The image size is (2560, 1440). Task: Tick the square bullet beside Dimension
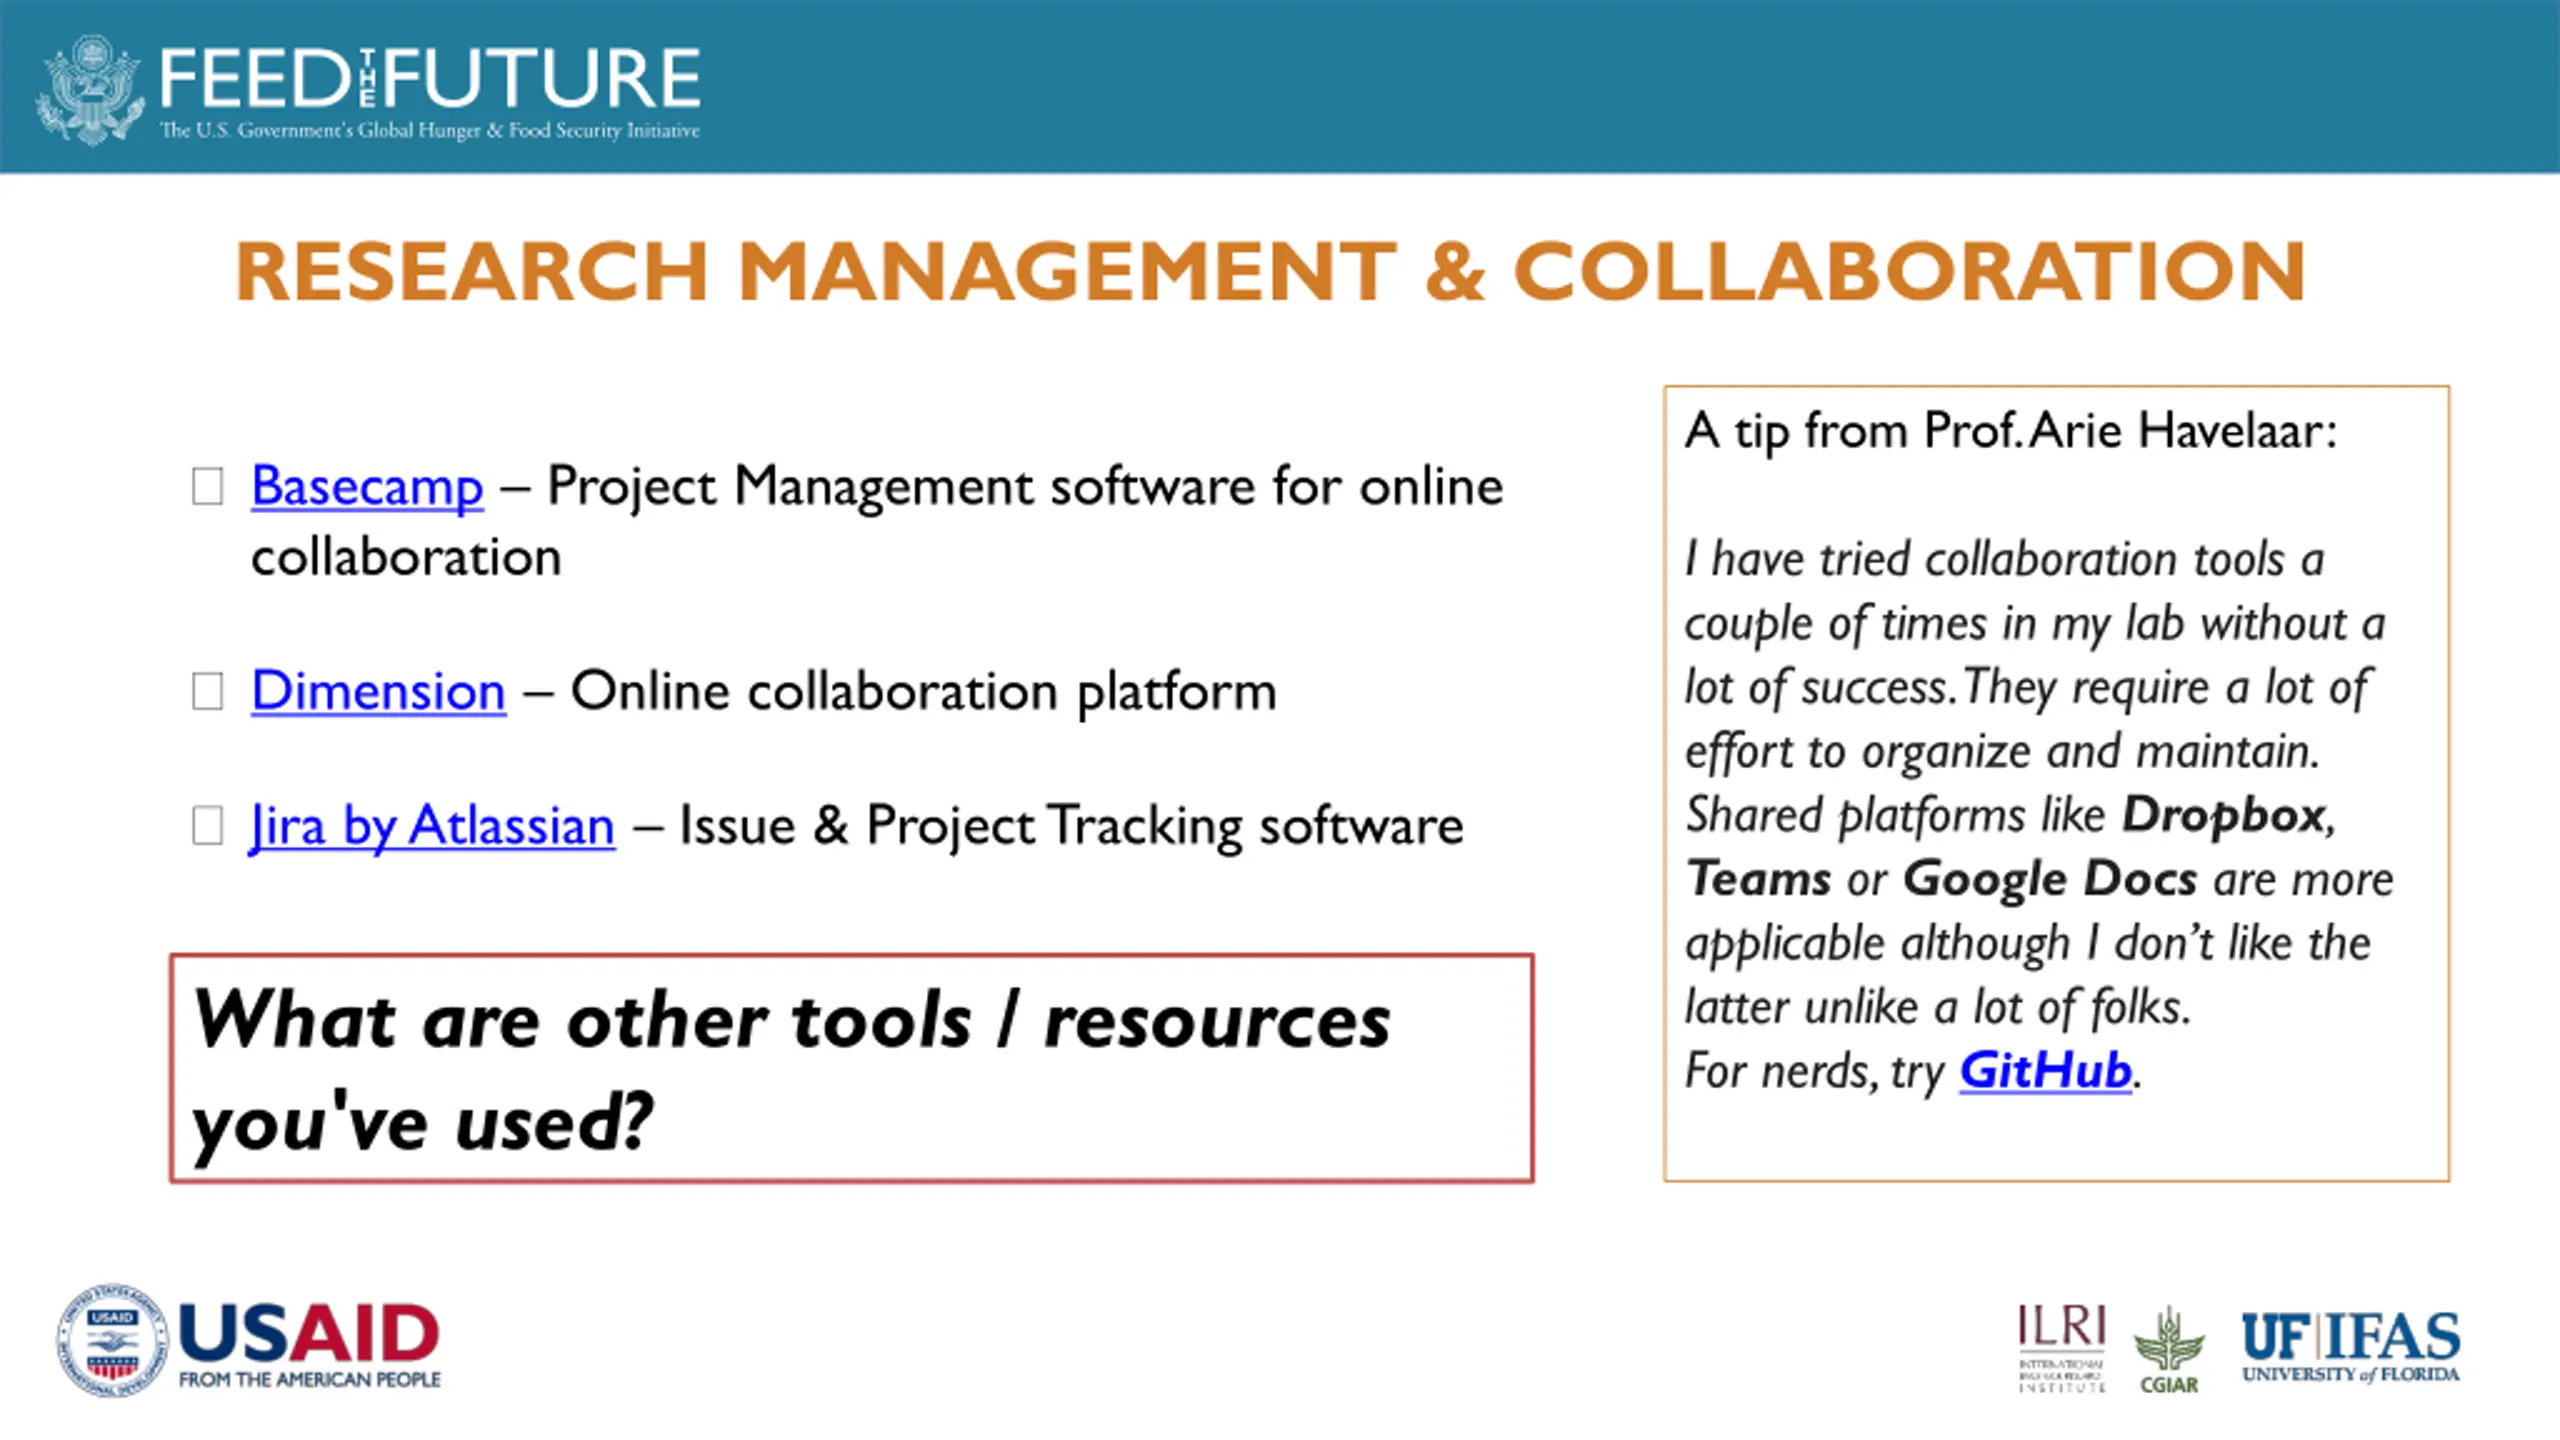tap(207, 691)
